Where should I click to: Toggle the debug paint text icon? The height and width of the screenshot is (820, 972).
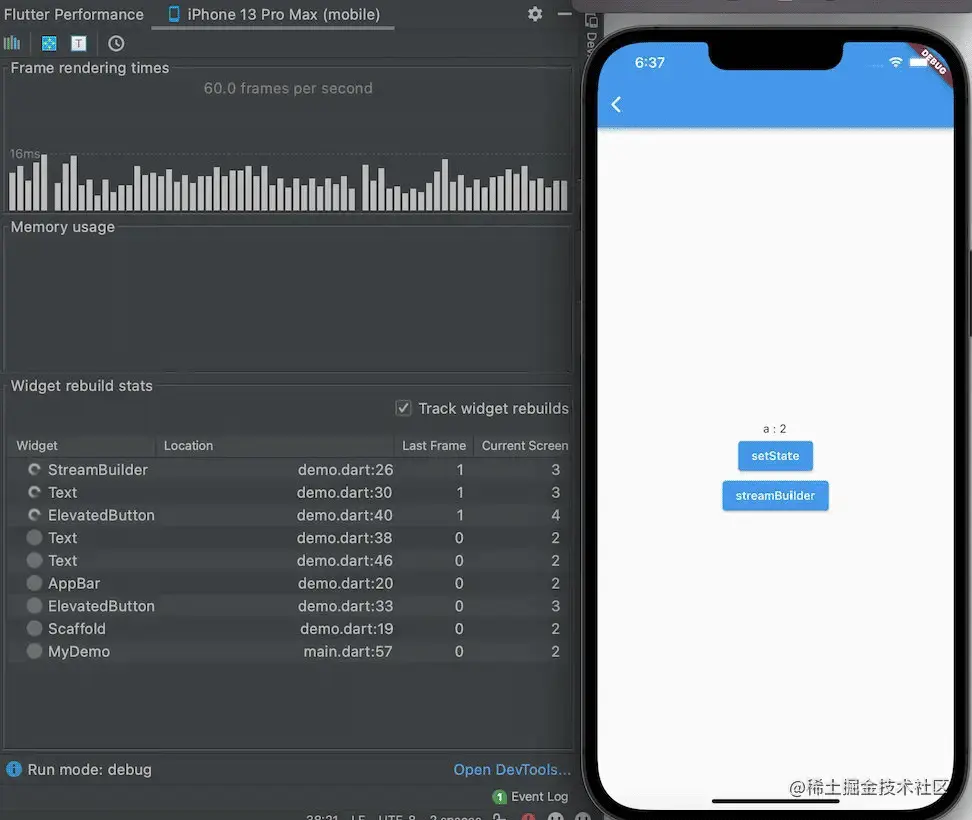pos(79,43)
